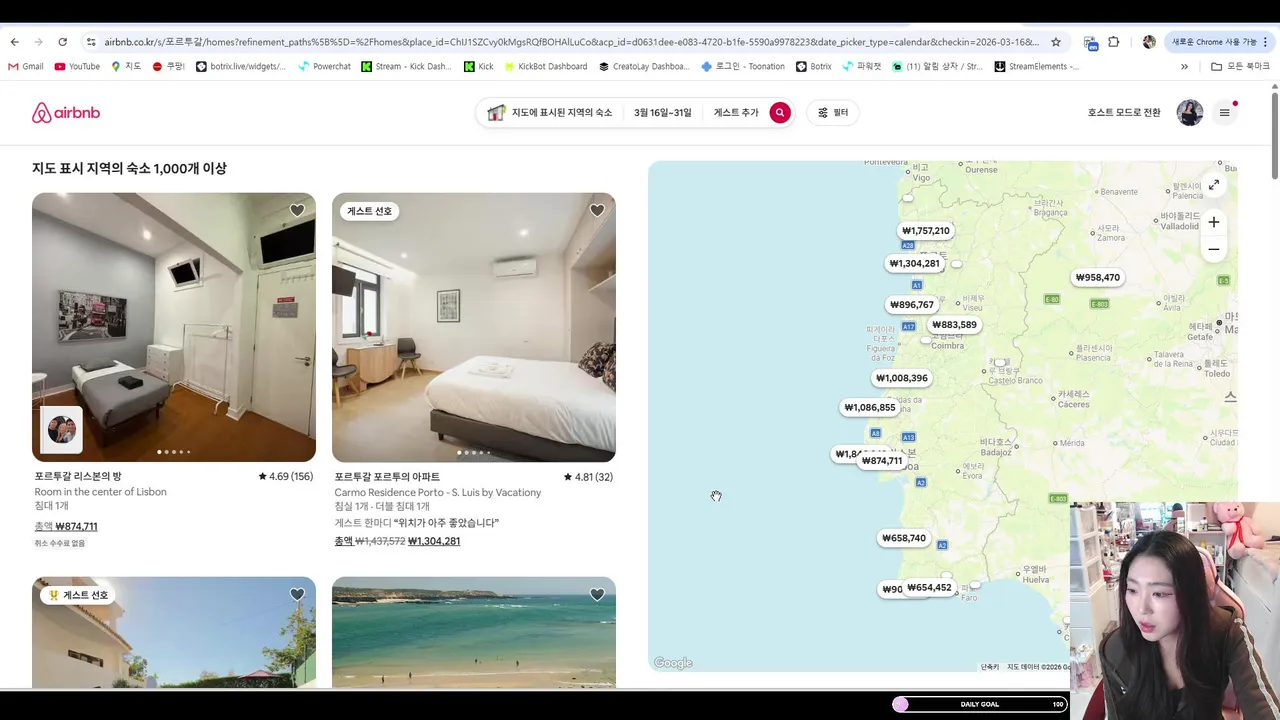Open the Airbnb hamburger menu
This screenshot has height=720, width=1280.
tap(1224, 113)
